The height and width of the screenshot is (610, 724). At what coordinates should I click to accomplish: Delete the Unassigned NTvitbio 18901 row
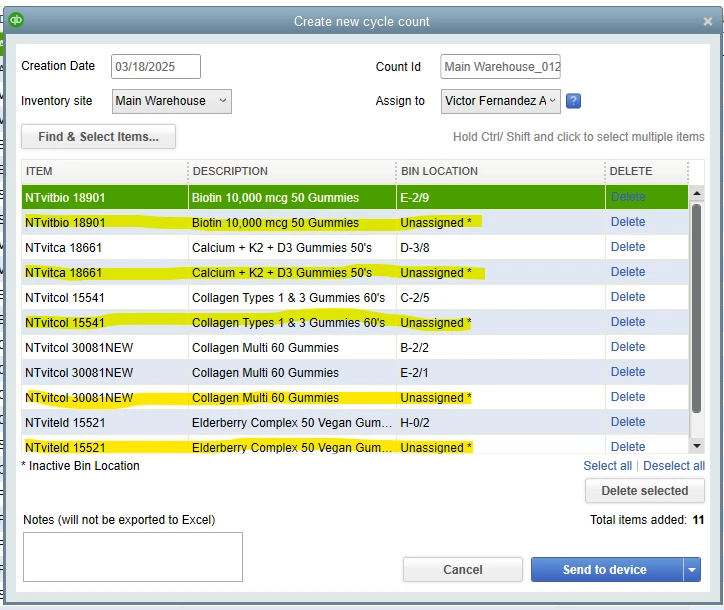(627, 222)
